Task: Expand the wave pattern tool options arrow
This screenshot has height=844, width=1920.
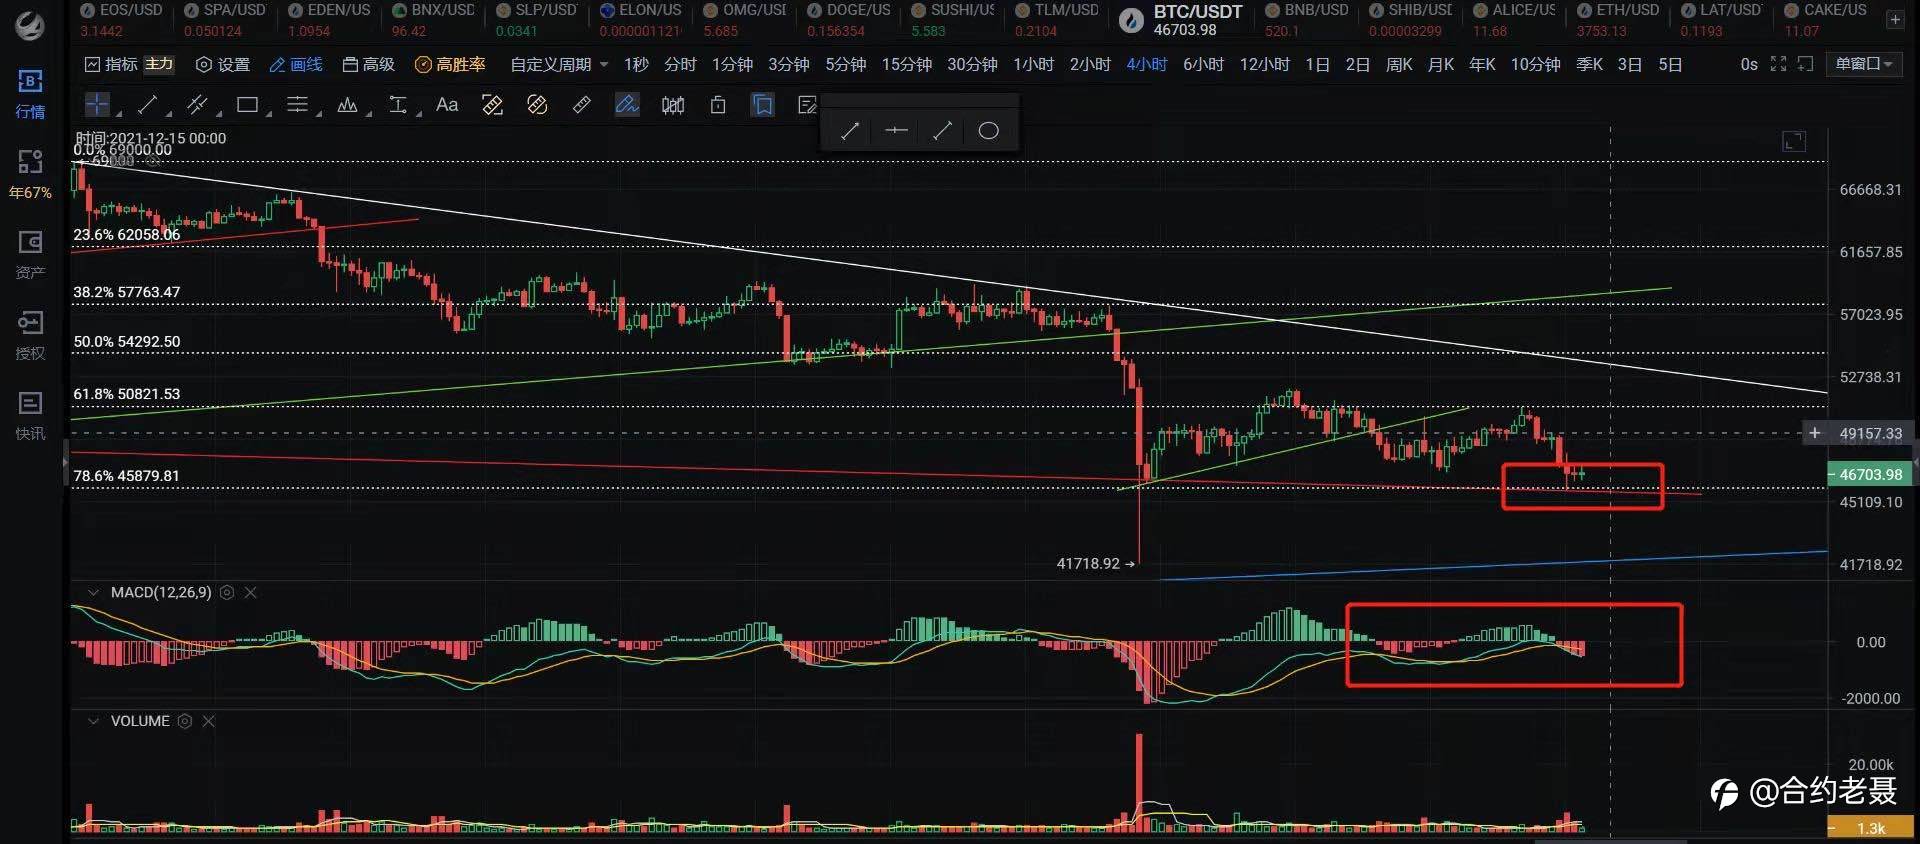Action: (368, 113)
